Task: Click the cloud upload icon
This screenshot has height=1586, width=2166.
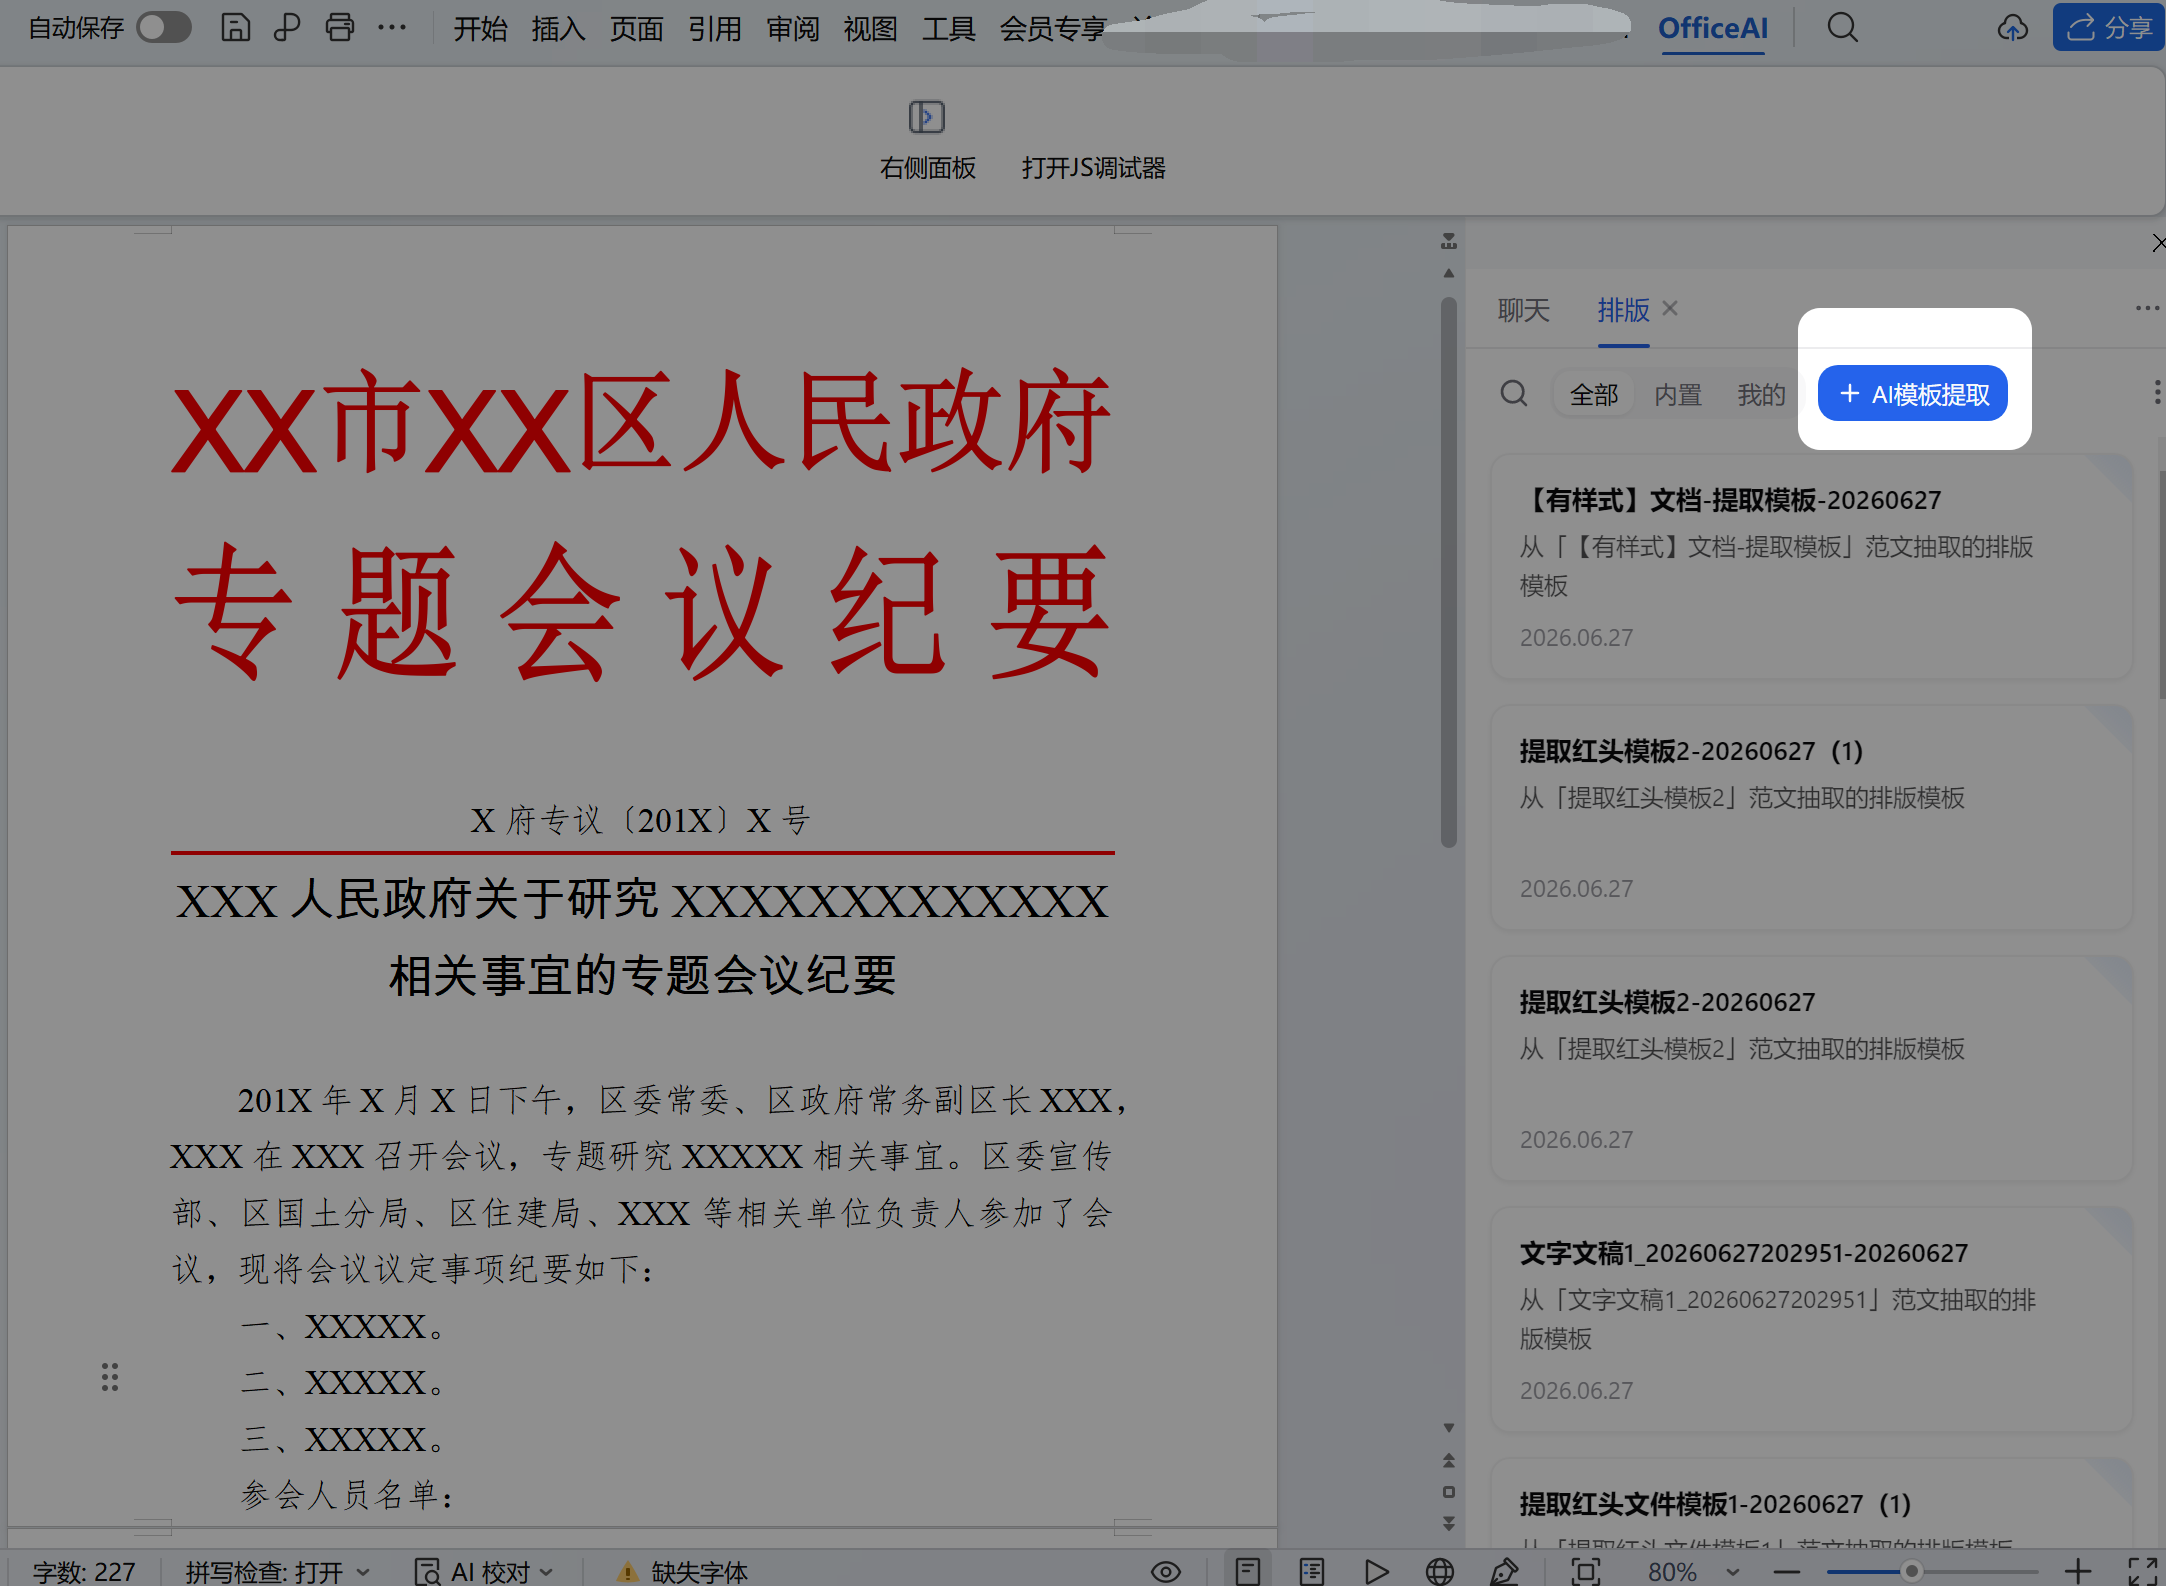Action: (x=2012, y=28)
